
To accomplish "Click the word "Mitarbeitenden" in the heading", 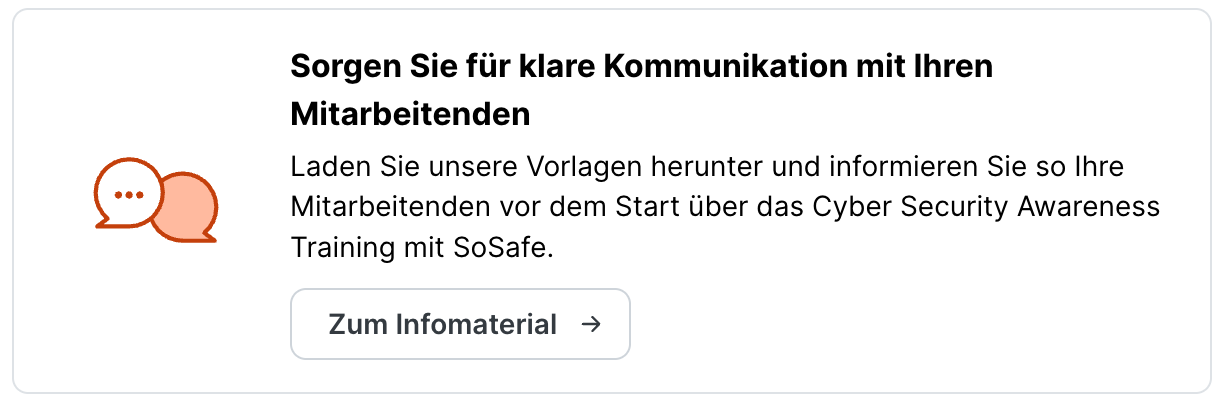I will [410, 114].
